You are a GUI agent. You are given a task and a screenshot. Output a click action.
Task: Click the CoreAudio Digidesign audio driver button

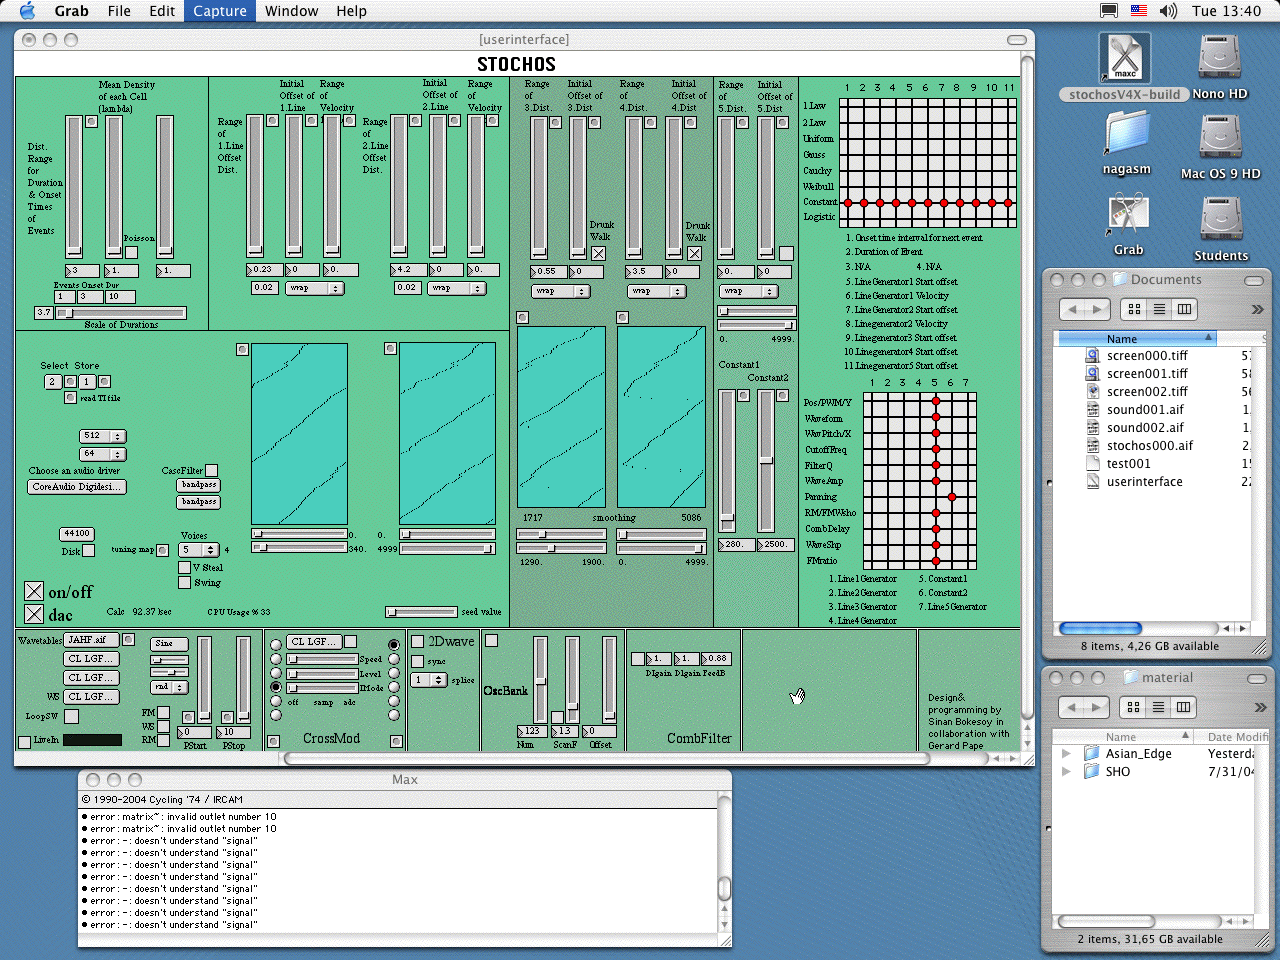76,487
